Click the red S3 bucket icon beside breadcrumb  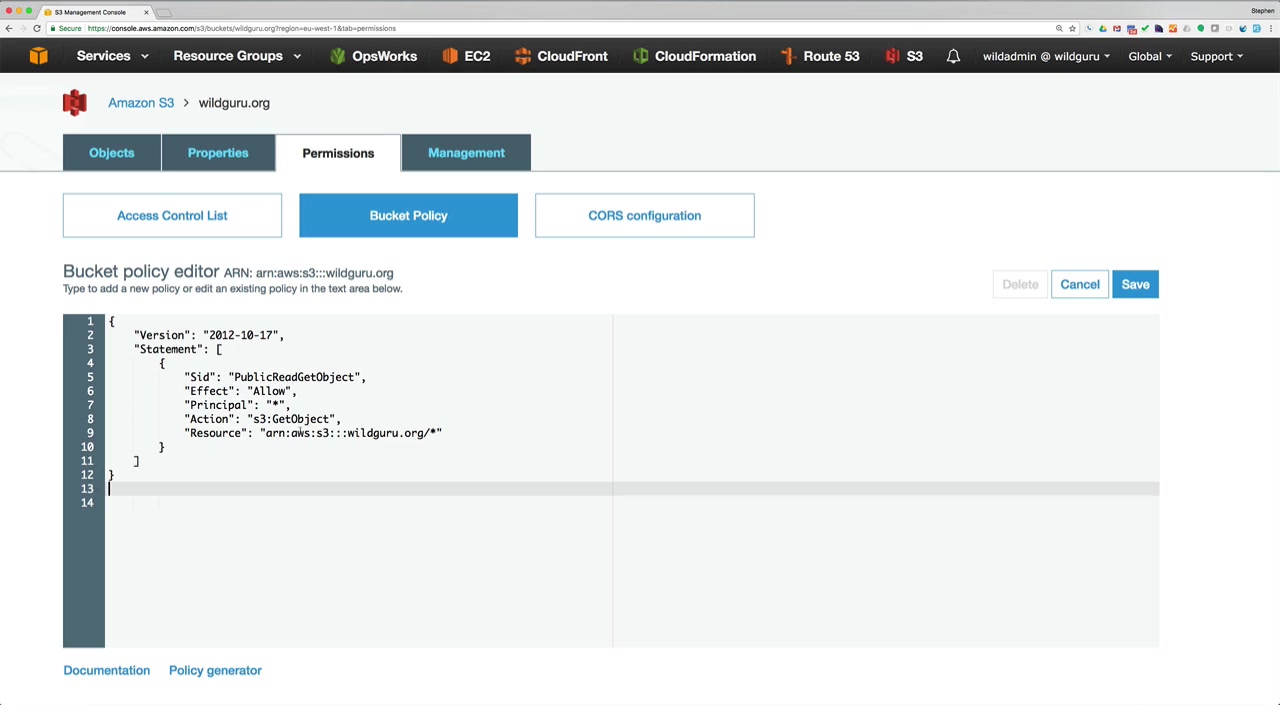pyautogui.click(x=75, y=103)
